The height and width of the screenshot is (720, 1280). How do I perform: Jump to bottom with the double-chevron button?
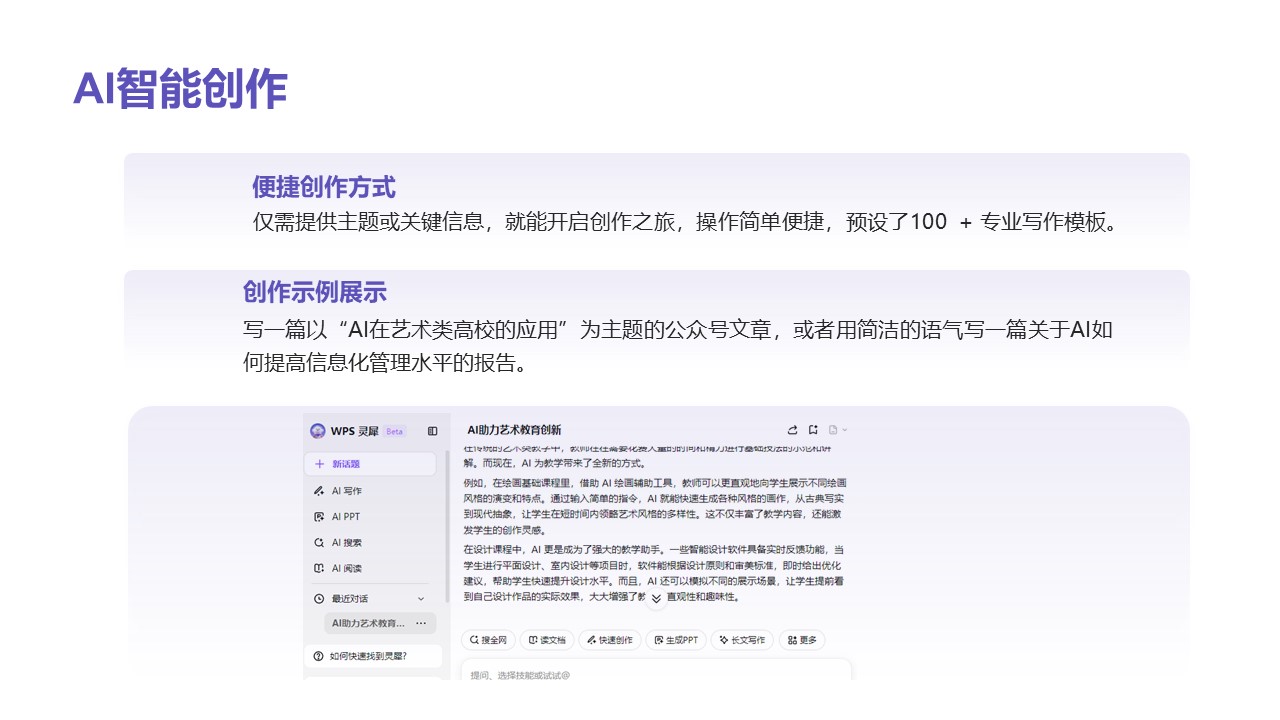656,598
